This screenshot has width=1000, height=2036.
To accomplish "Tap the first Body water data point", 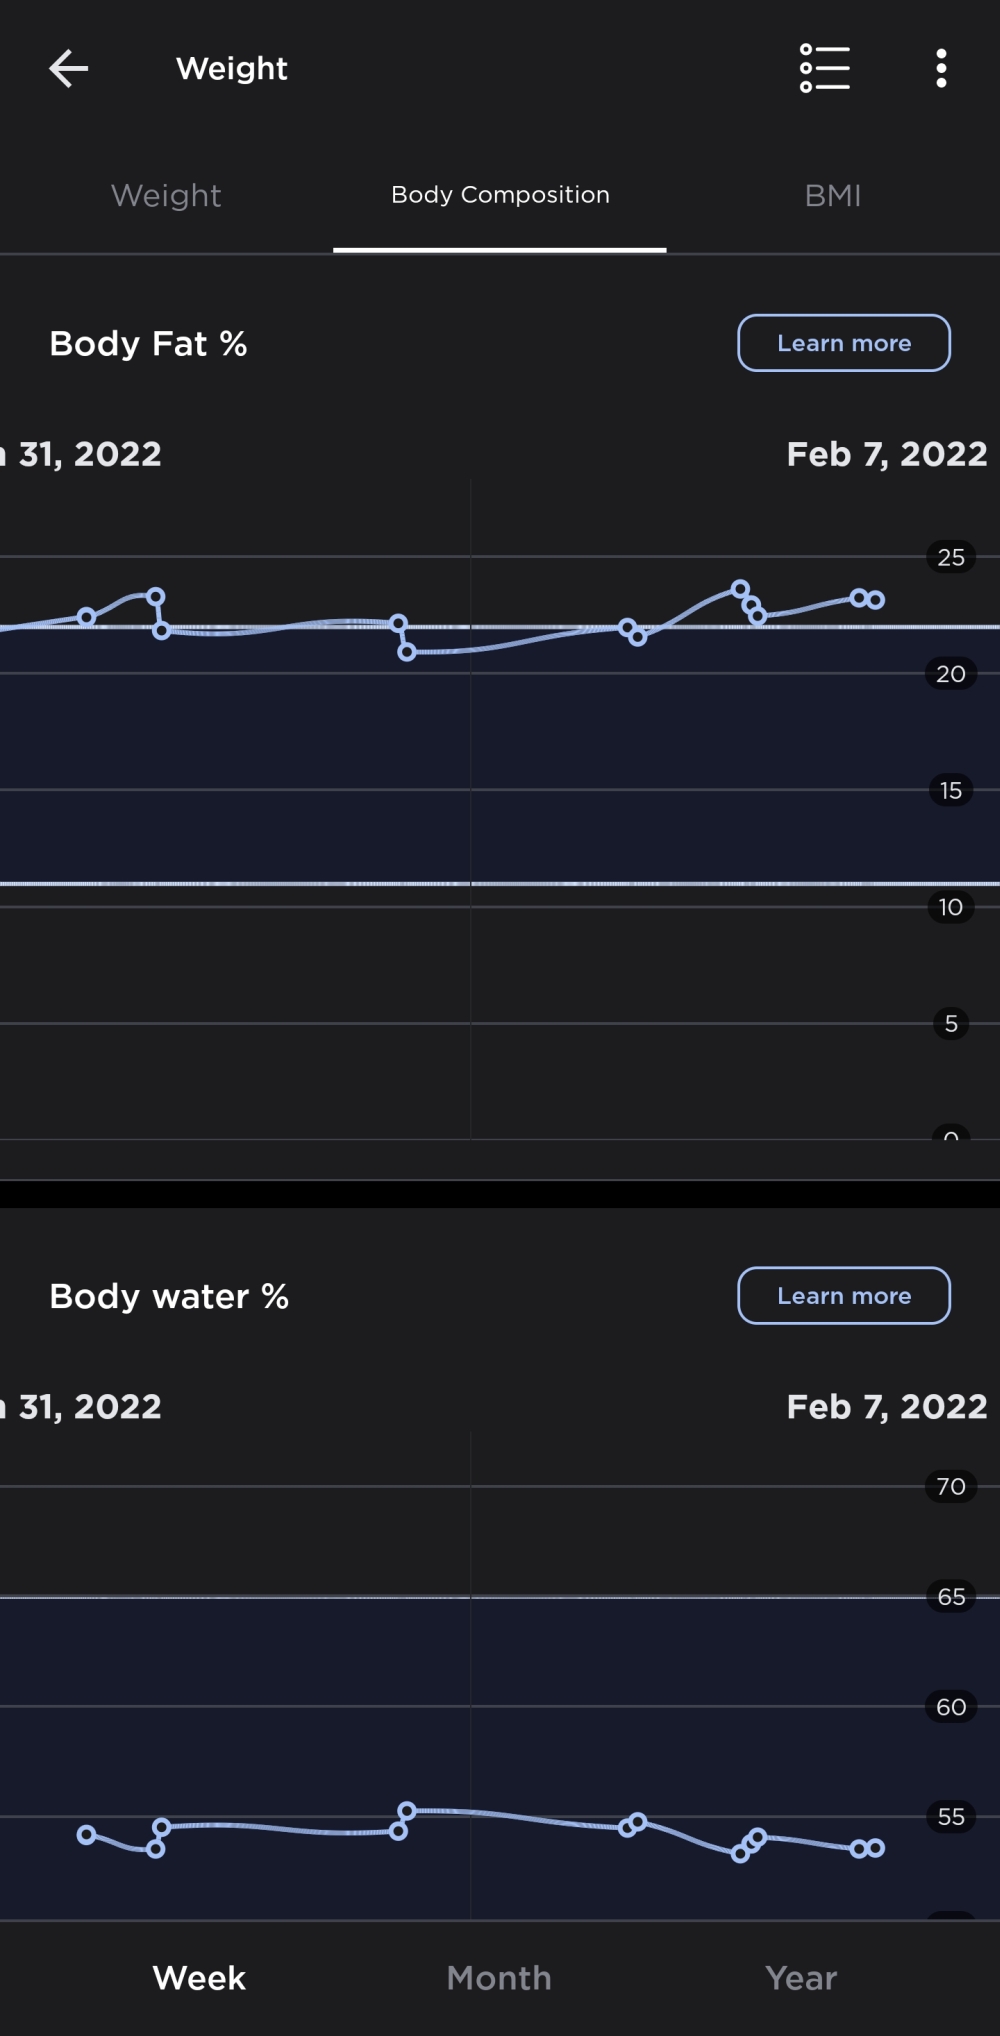I will pyautogui.click(x=87, y=1835).
